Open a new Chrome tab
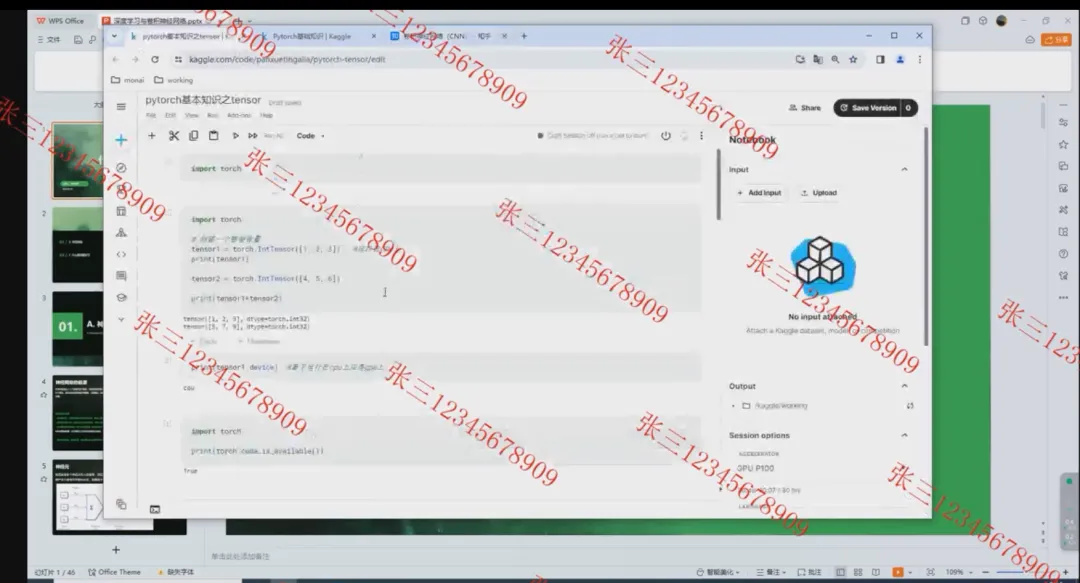Viewport: 1080px width, 583px height. pyautogui.click(x=524, y=36)
